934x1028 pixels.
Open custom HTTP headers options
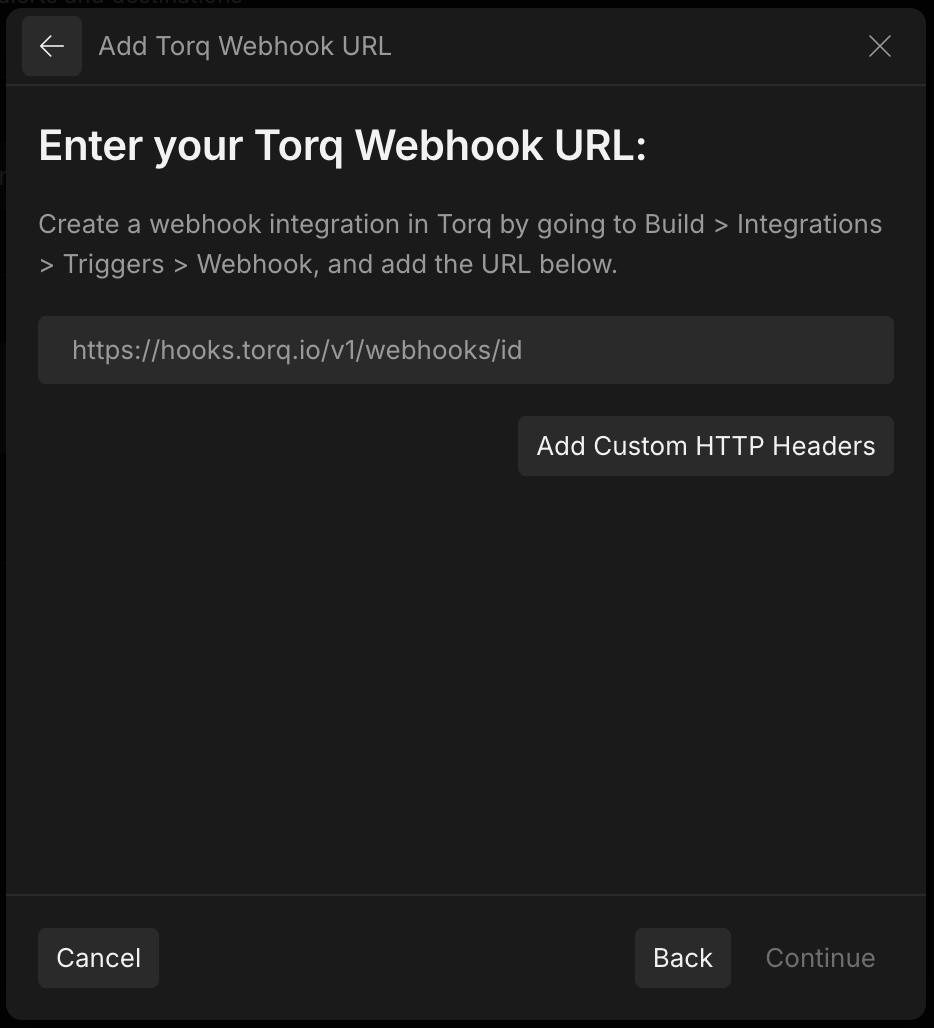pos(705,446)
